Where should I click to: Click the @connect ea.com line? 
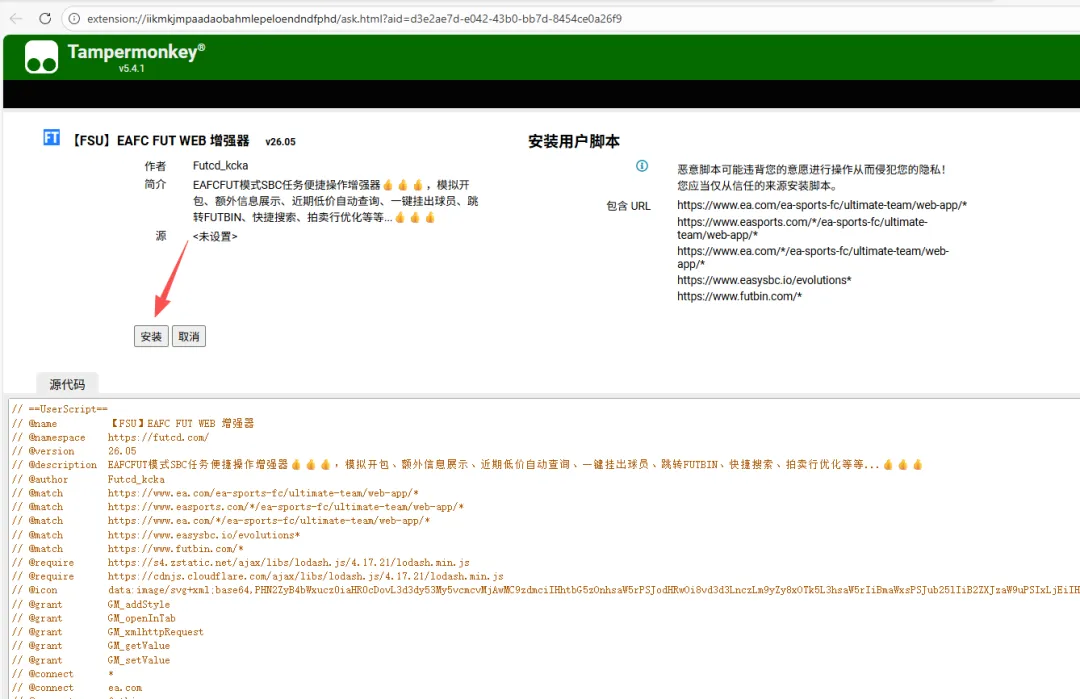(77, 688)
